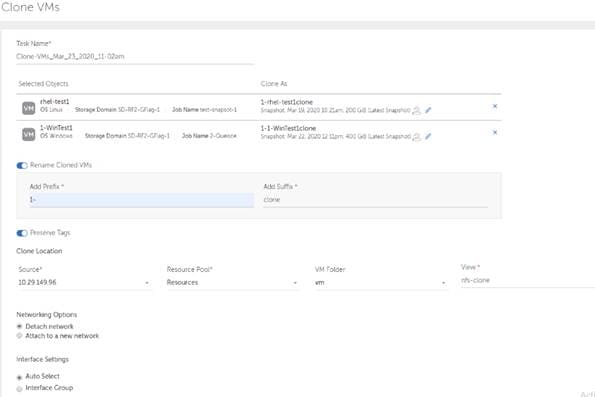Click Storage Domain text in rhel-test1 row
The height and width of the screenshot is (397, 595).
[117, 110]
